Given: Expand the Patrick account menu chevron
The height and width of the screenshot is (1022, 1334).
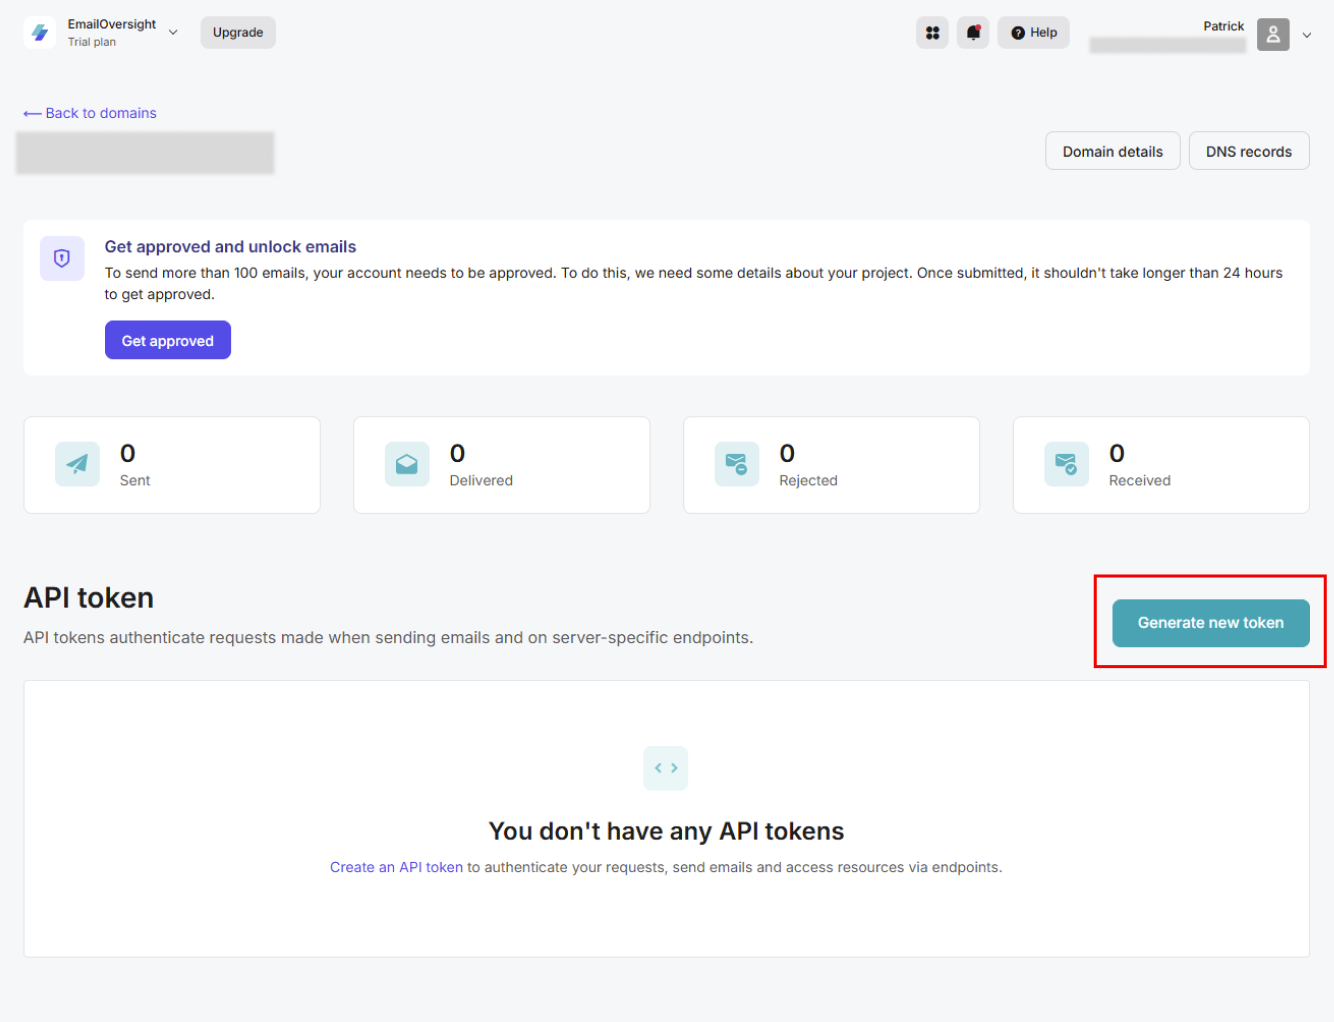Looking at the screenshot, I should [x=1307, y=35].
